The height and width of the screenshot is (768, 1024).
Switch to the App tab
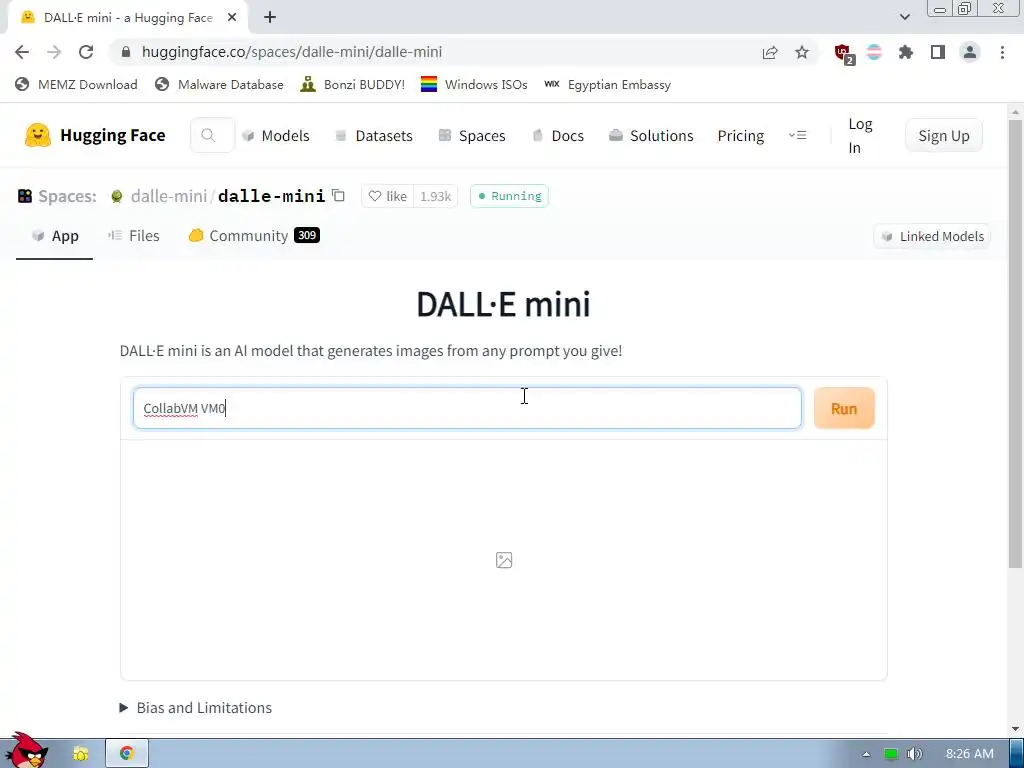point(55,236)
